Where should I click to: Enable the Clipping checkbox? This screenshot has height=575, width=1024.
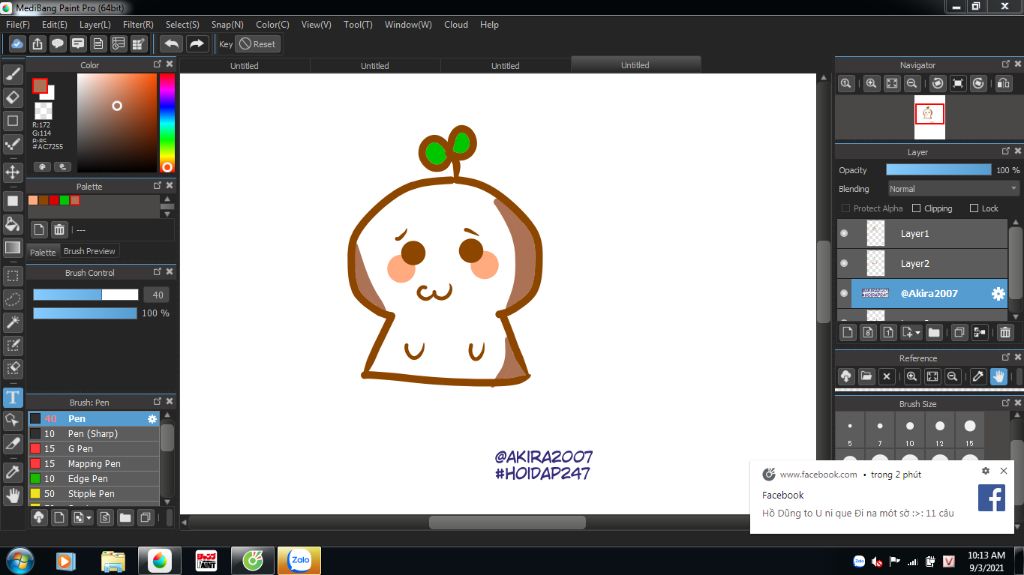[x=916, y=208]
